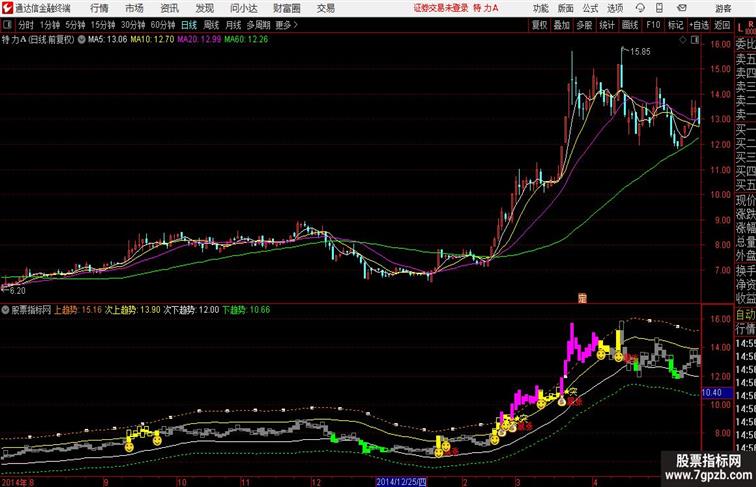Image resolution: width=756 pixels, height=487 pixels.
Task: Open the 发现 menu
Action: point(204,8)
